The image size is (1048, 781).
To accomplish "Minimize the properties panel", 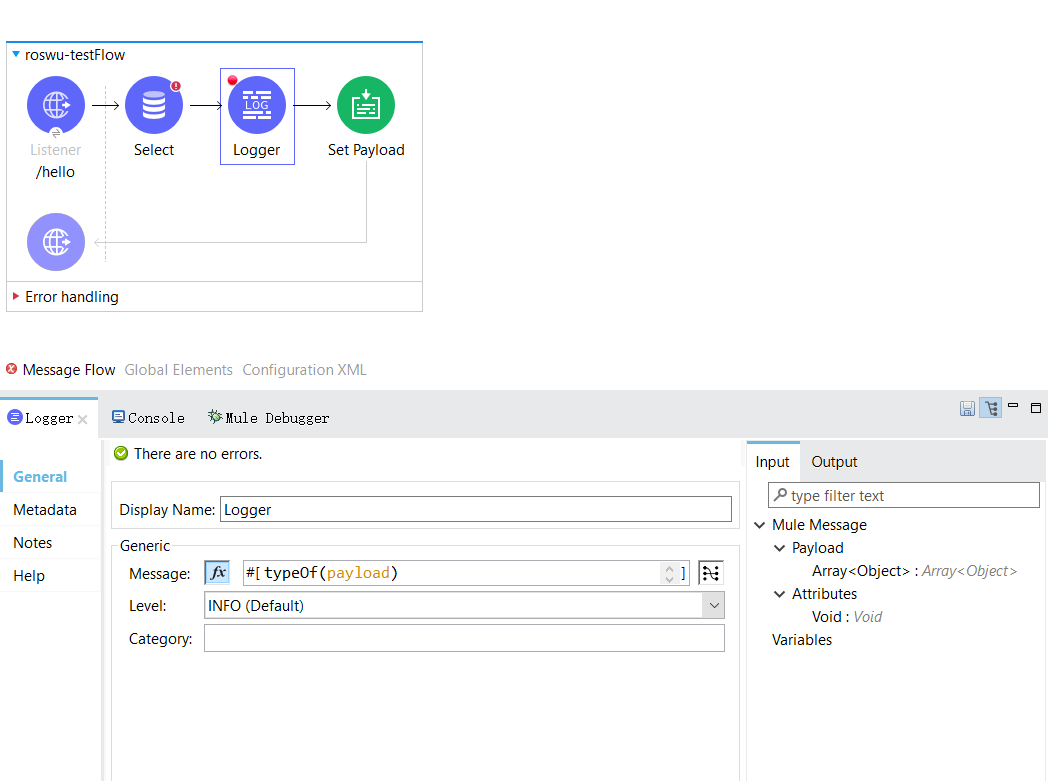I will click(1013, 406).
